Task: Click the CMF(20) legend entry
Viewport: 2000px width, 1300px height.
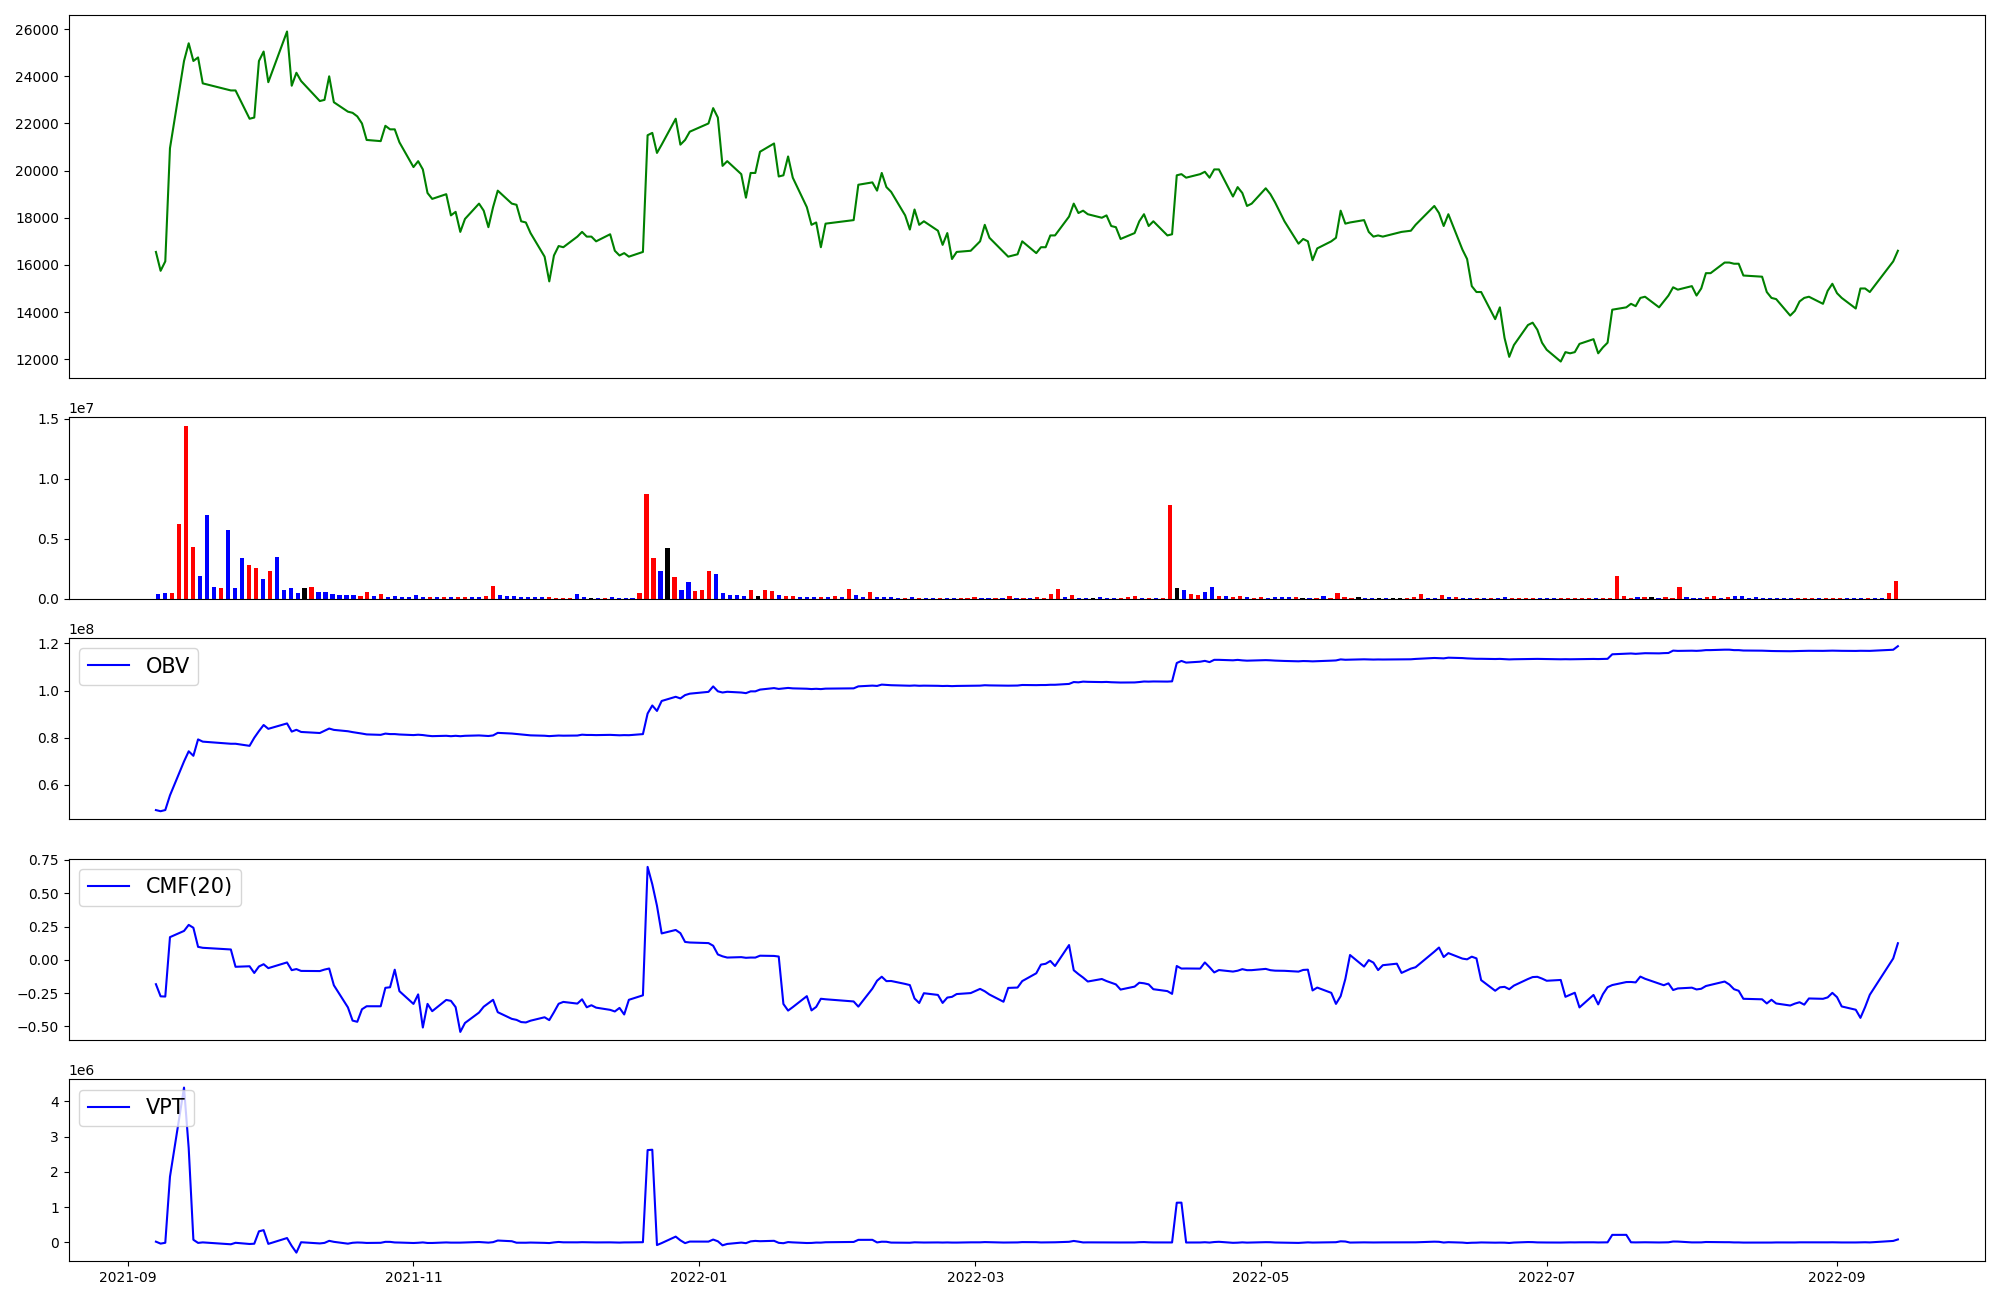Action: [188, 886]
